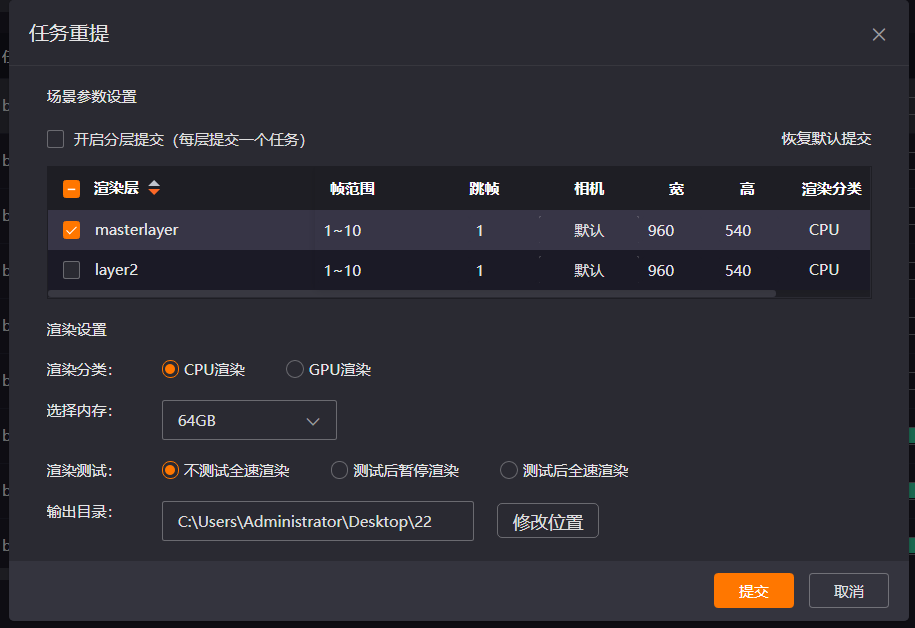Screen dimensions: 915x628
Task: Select CPU渲染 radio option
Action: coord(170,369)
